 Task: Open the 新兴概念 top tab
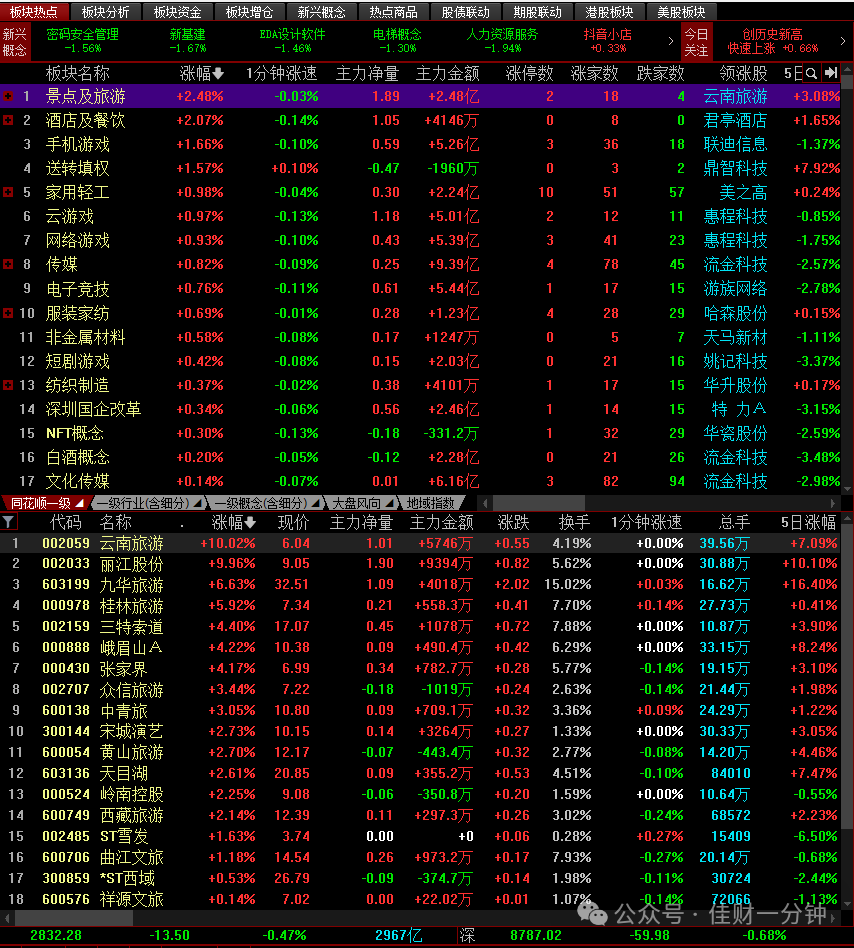pyautogui.click(x=321, y=11)
